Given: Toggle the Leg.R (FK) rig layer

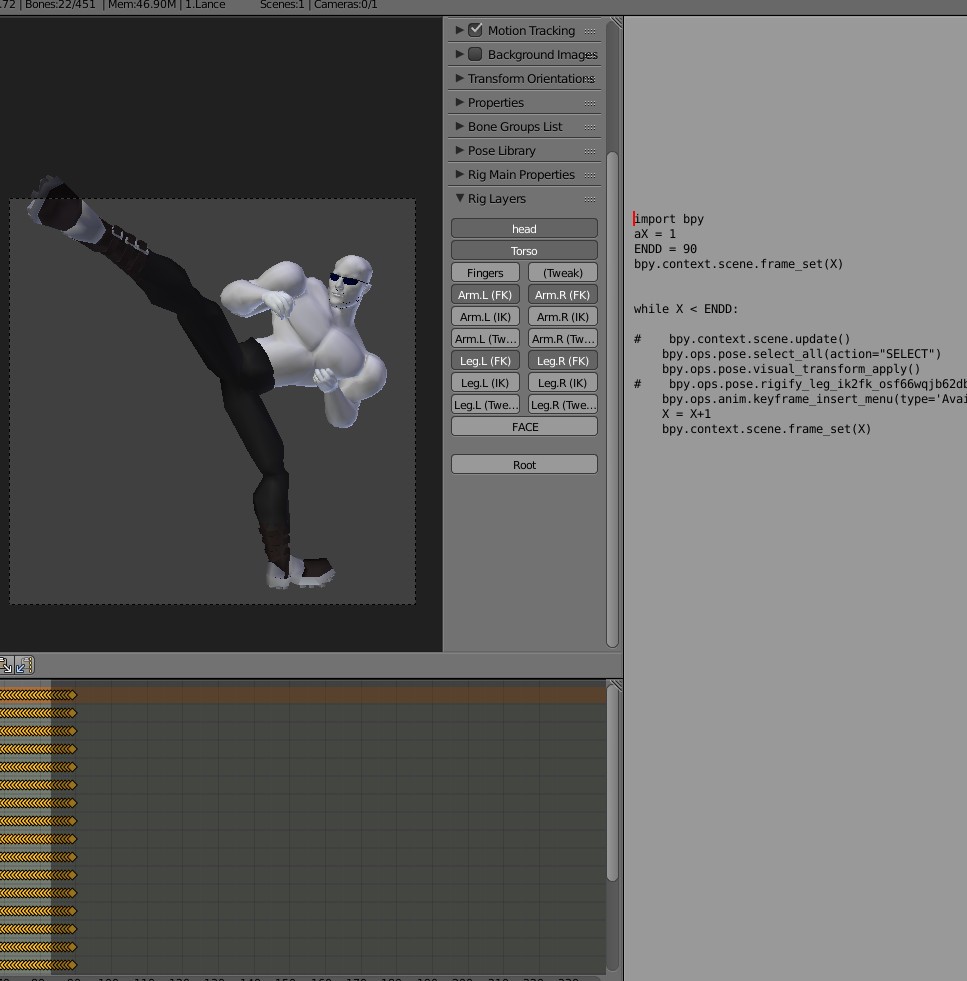Looking at the screenshot, I should pyautogui.click(x=562, y=360).
